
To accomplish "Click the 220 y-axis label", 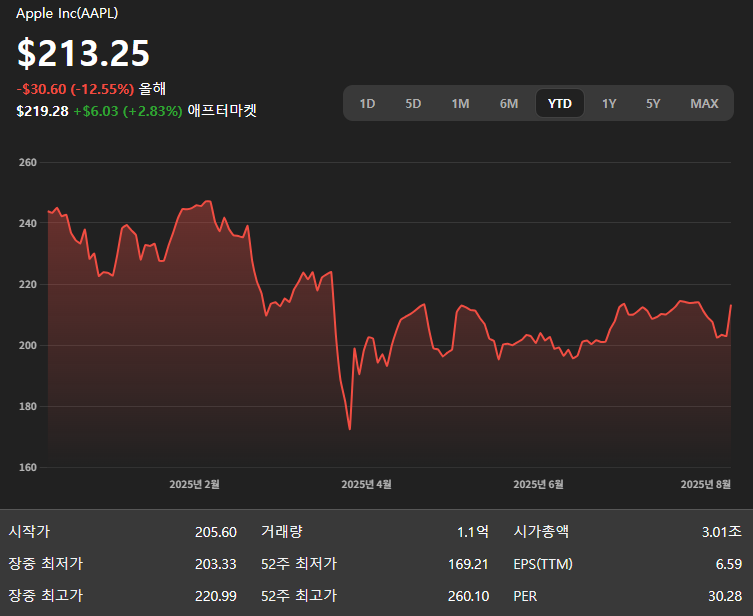I will (x=28, y=284).
